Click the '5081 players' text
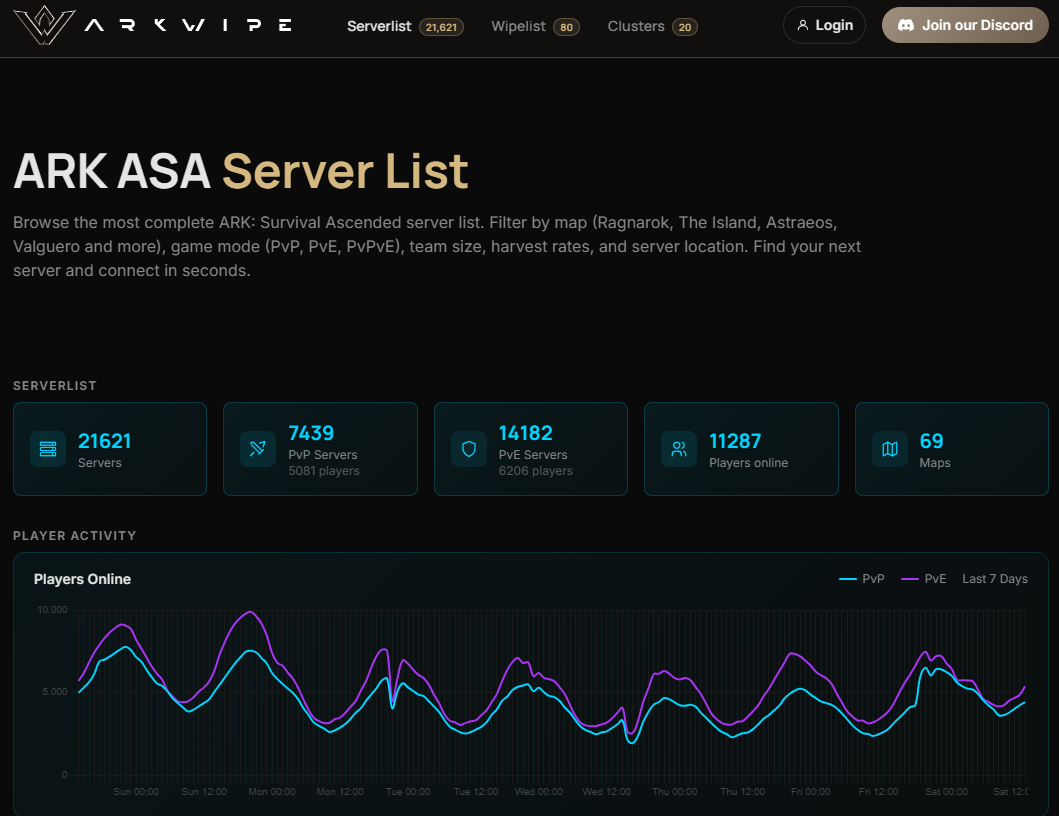The image size is (1059, 816). click(x=324, y=471)
